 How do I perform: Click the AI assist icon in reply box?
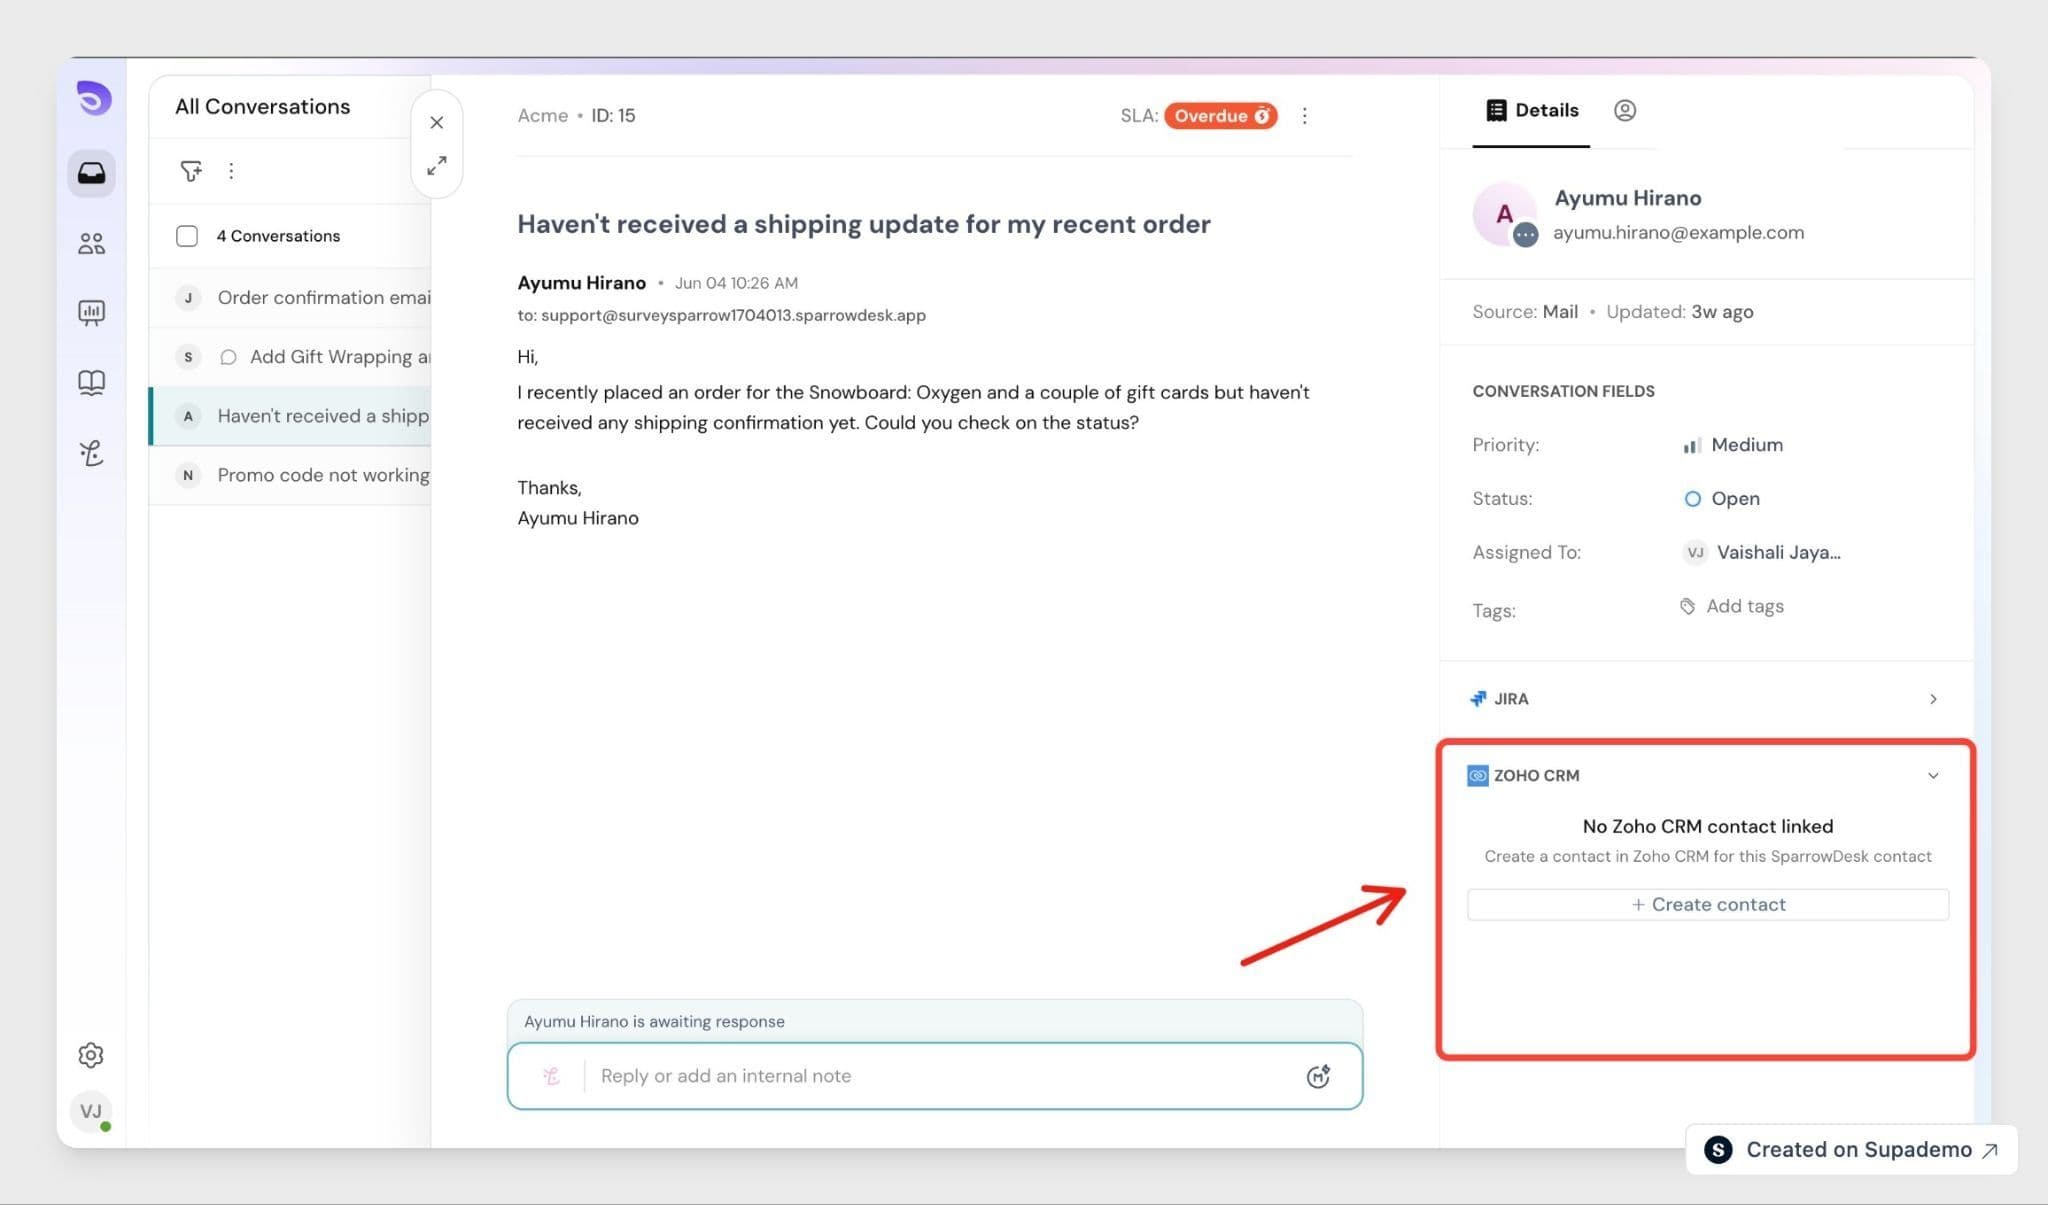(1318, 1076)
